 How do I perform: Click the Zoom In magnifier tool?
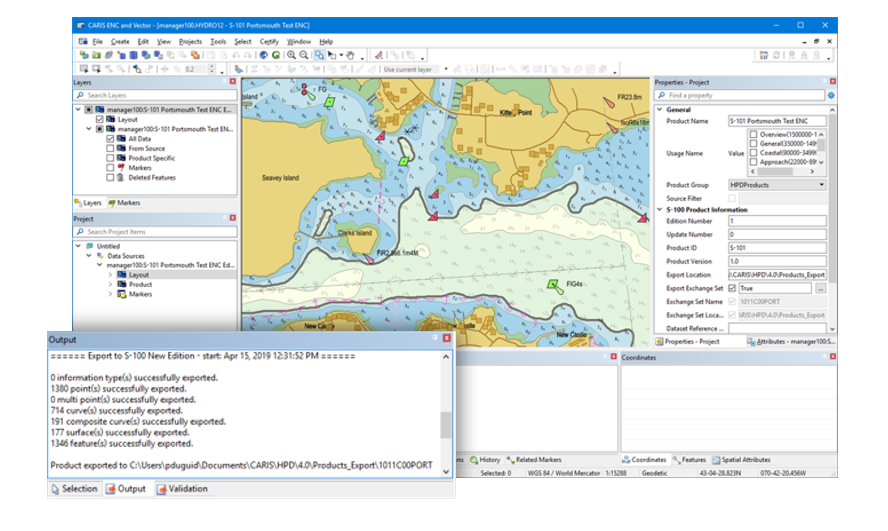coord(291,55)
